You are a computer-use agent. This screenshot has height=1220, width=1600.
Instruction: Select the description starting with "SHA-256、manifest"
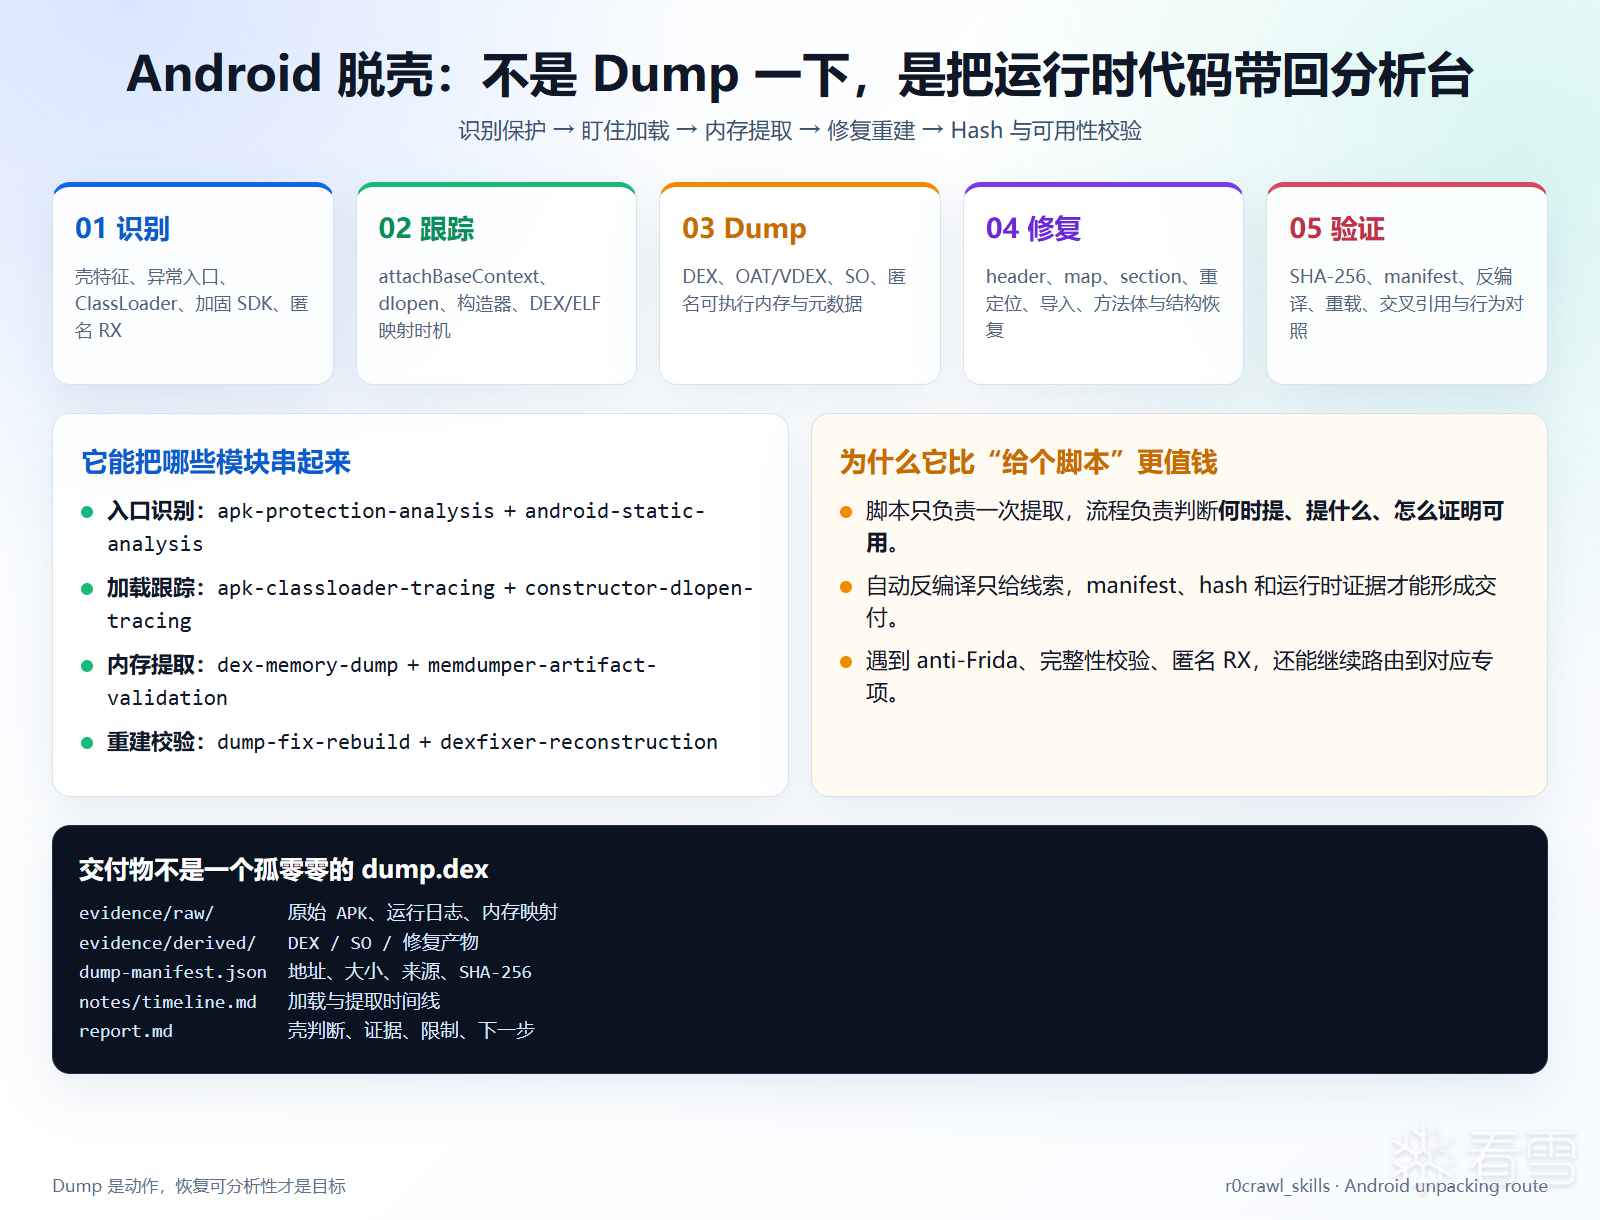pos(1406,303)
